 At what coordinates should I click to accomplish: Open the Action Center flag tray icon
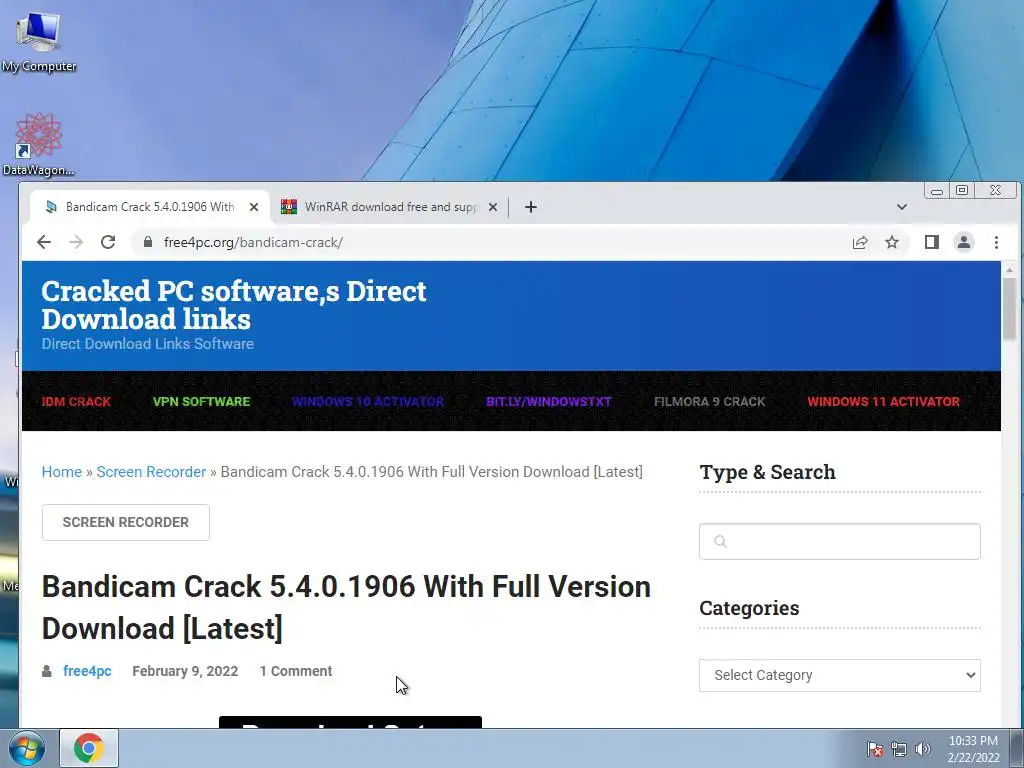click(x=875, y=749)
